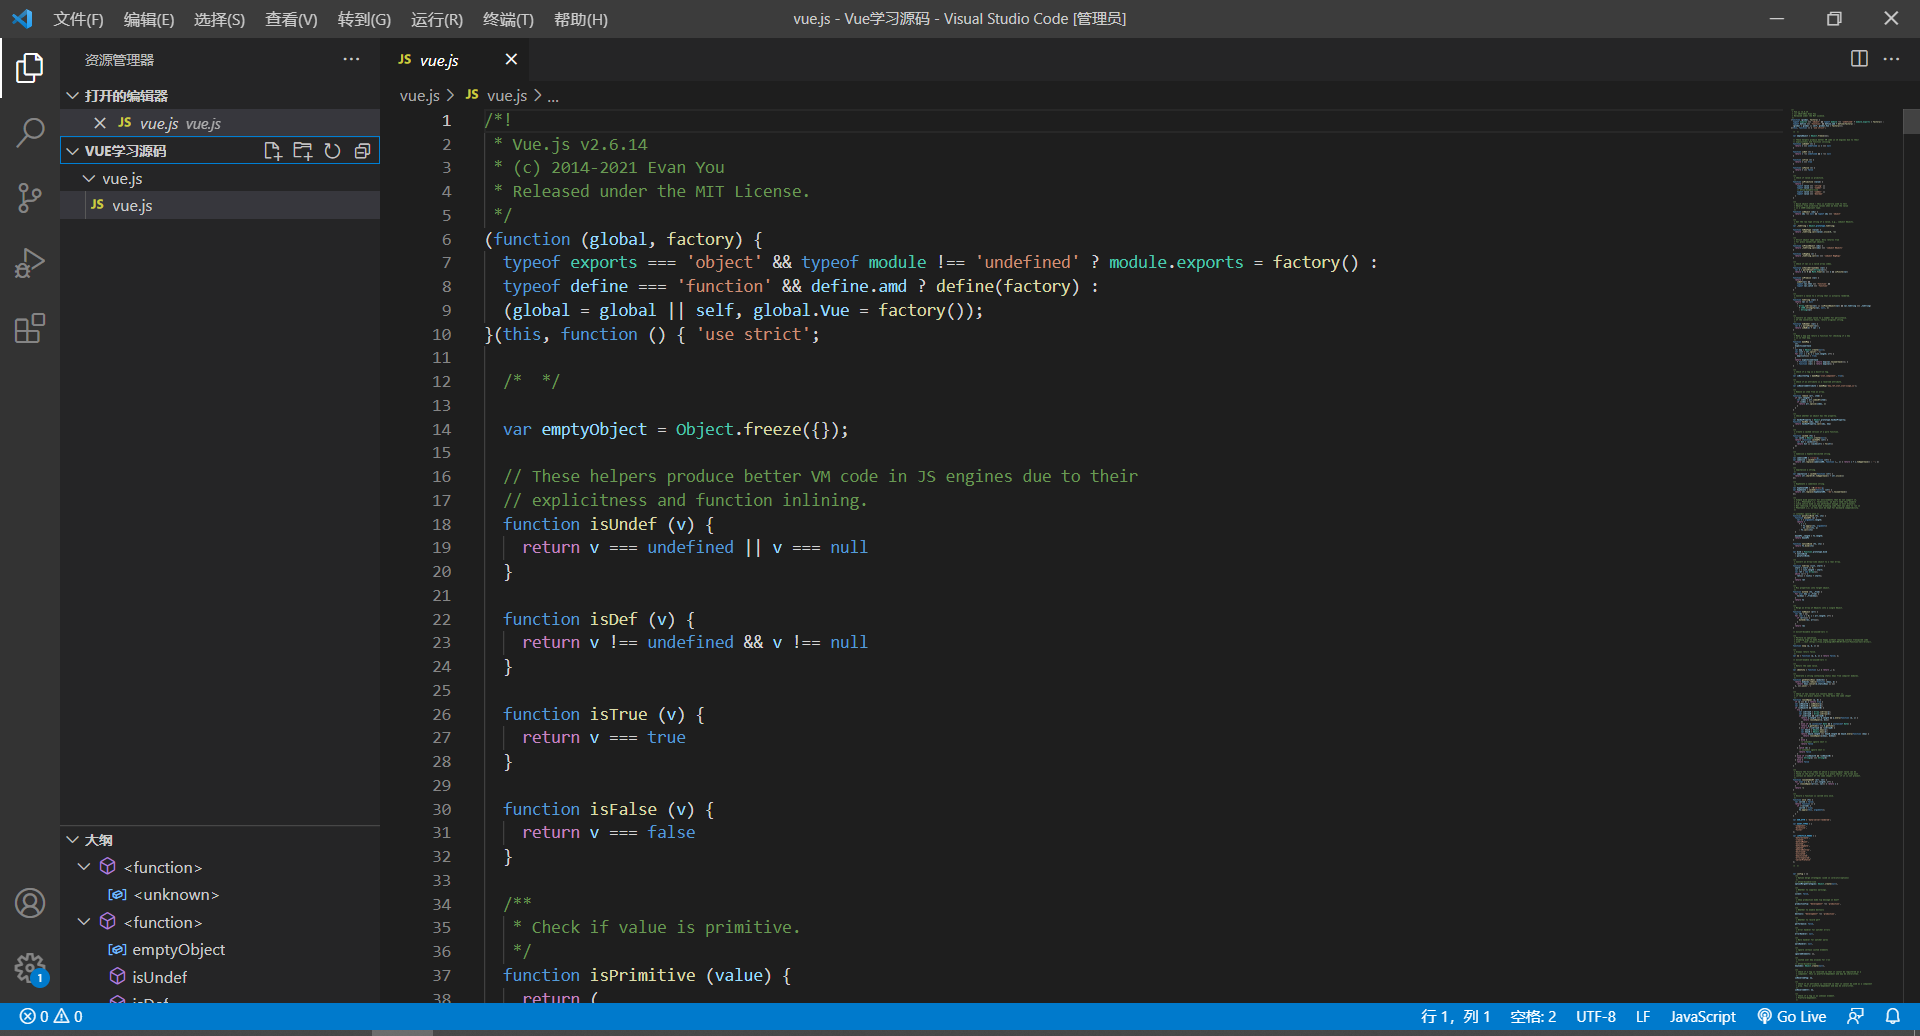The image size is (1920, 1036).
Task: Close the vue.js editor tab
Action: coord(511,59)
